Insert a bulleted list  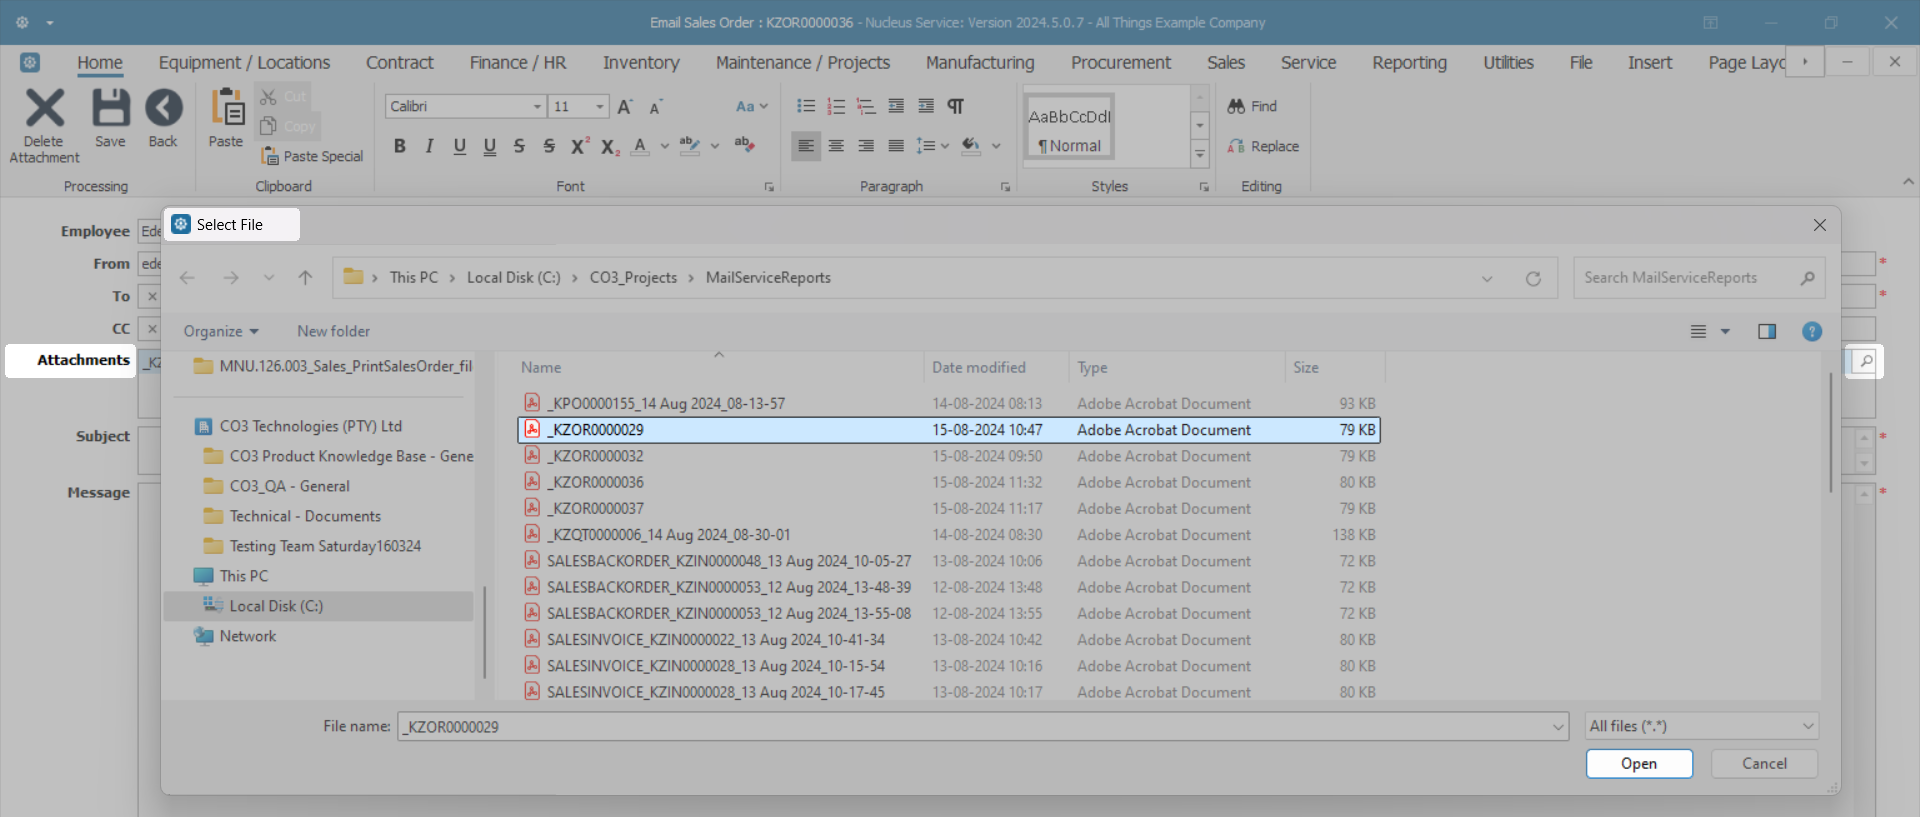coord(806,106)
